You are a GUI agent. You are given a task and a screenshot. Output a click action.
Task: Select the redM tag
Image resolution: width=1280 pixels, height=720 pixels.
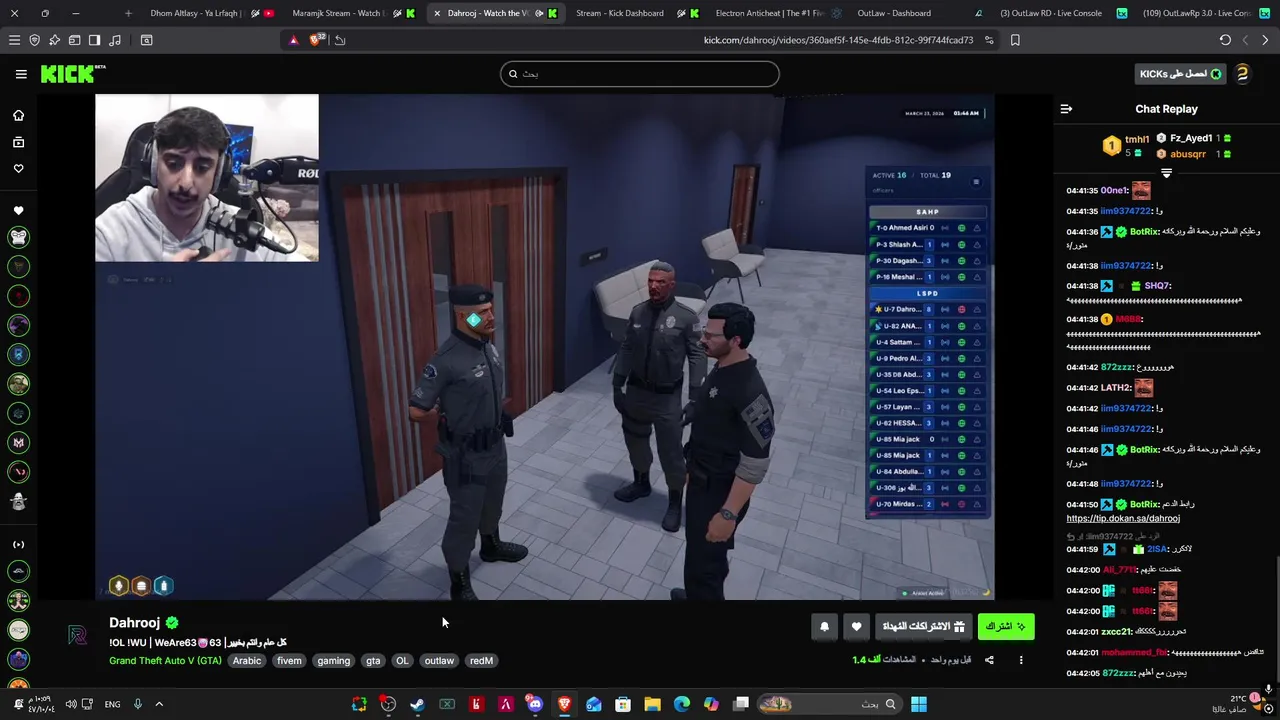point(481,661)
